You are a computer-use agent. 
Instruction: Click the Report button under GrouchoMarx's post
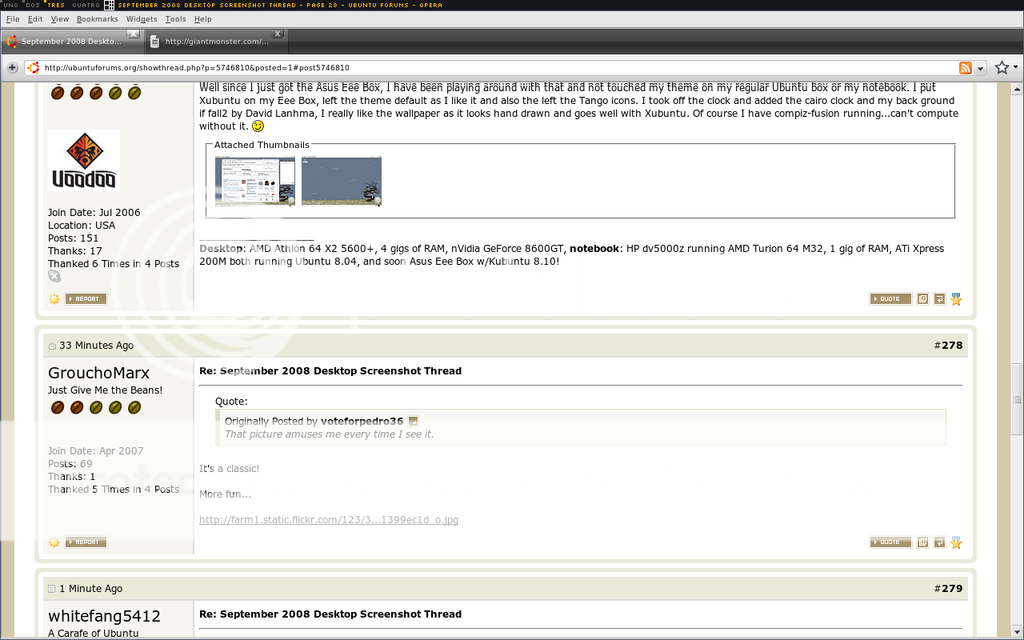coord(86,542)
